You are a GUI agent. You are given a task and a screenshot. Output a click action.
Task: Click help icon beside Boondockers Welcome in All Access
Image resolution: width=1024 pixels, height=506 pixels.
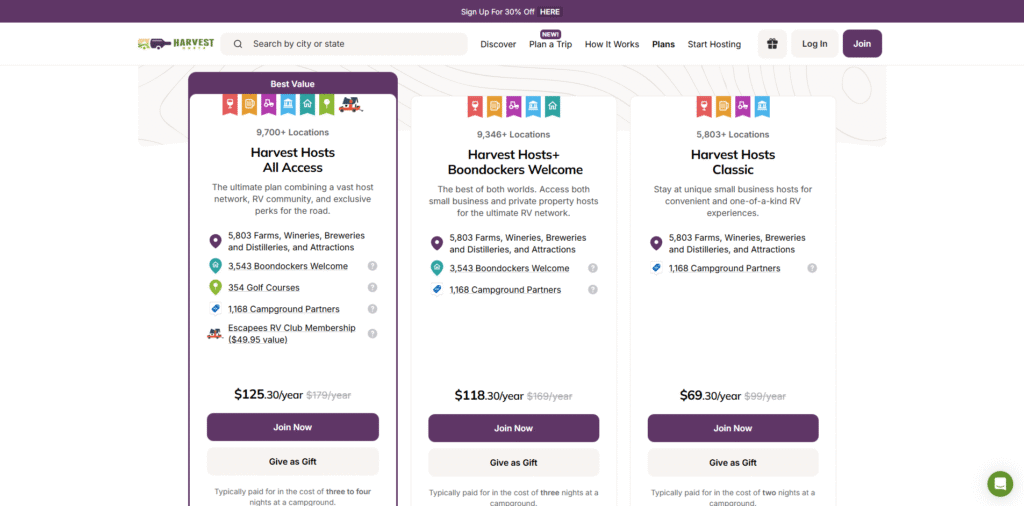(x=372, y=266)
